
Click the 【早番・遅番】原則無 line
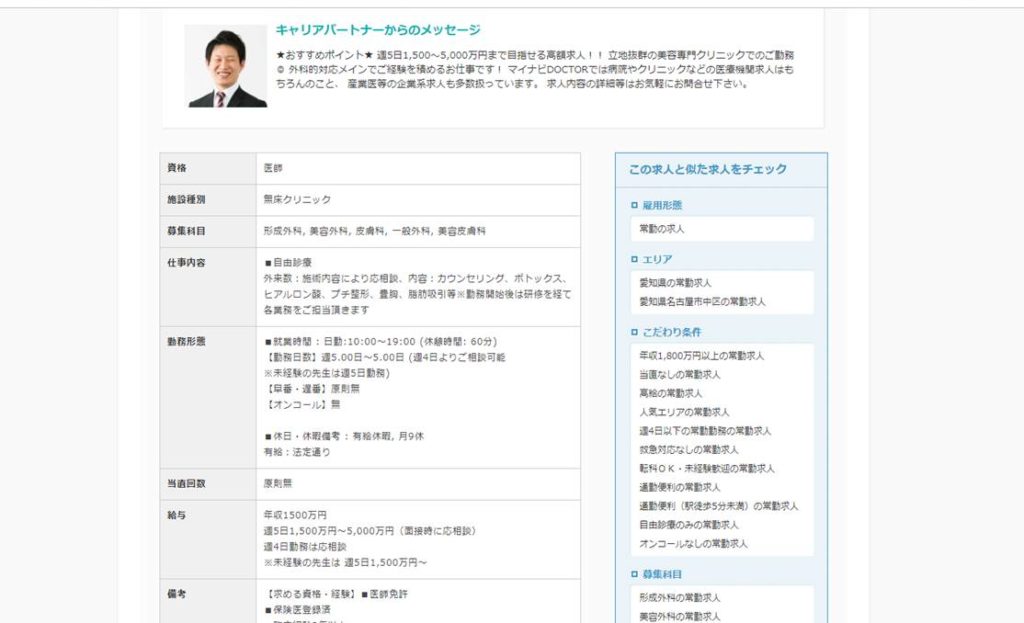312,389
